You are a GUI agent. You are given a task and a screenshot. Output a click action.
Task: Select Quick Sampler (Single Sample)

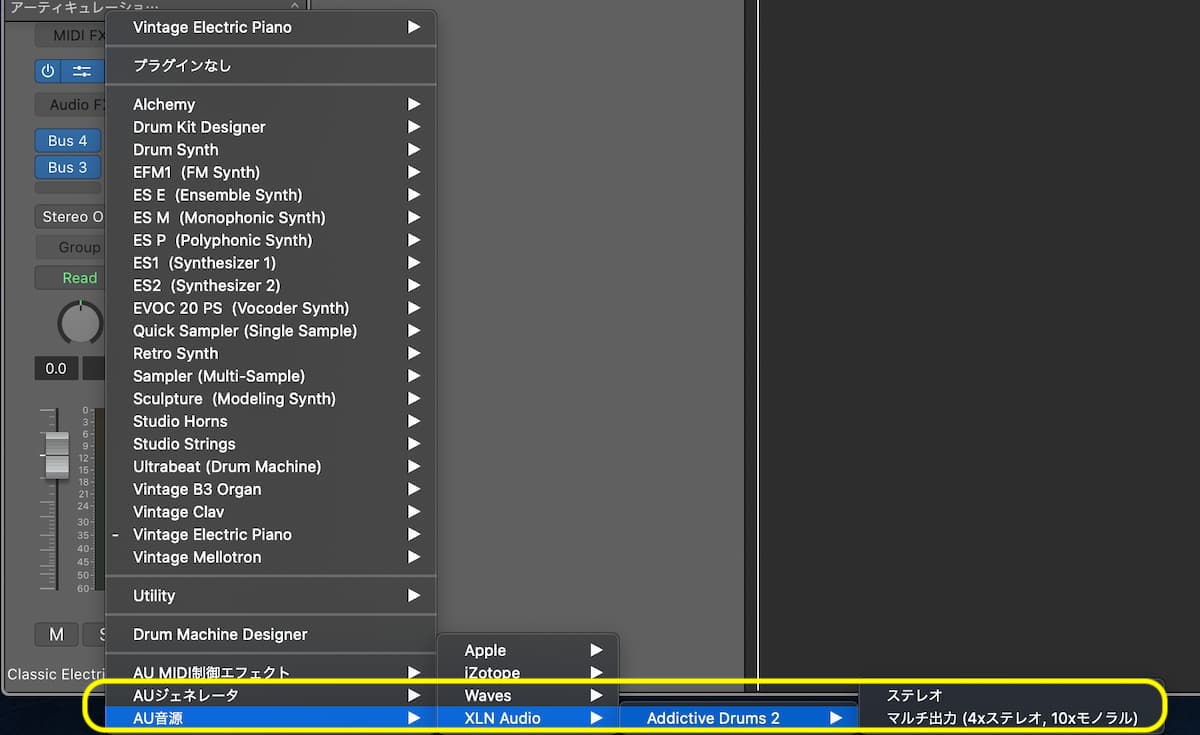coord(272,330)
